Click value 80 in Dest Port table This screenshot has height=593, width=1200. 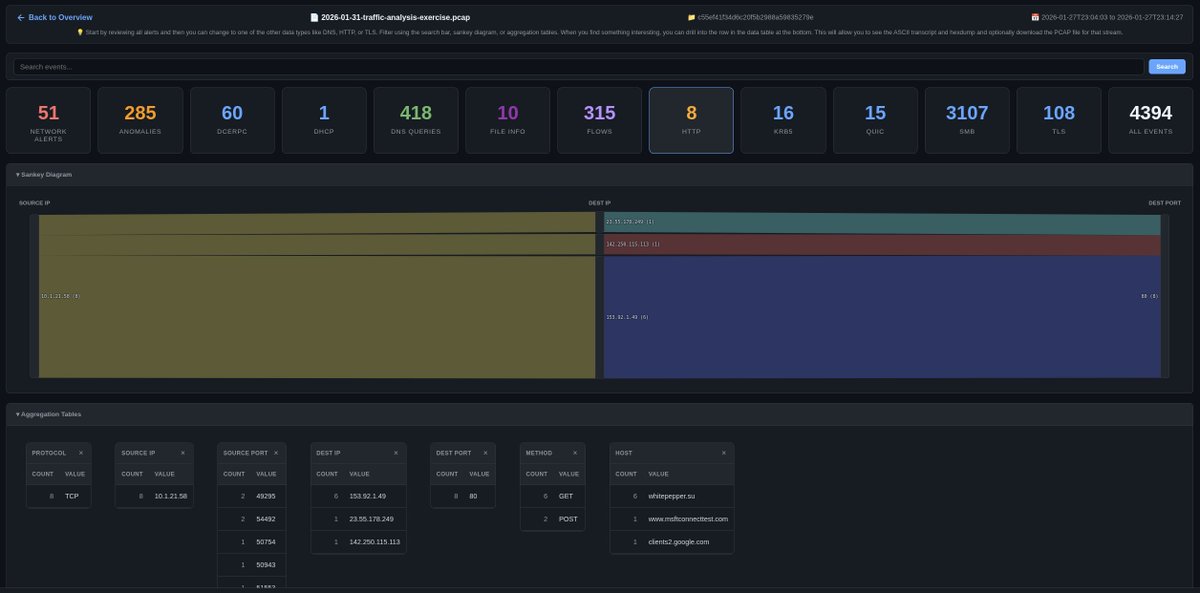point(474,496)
